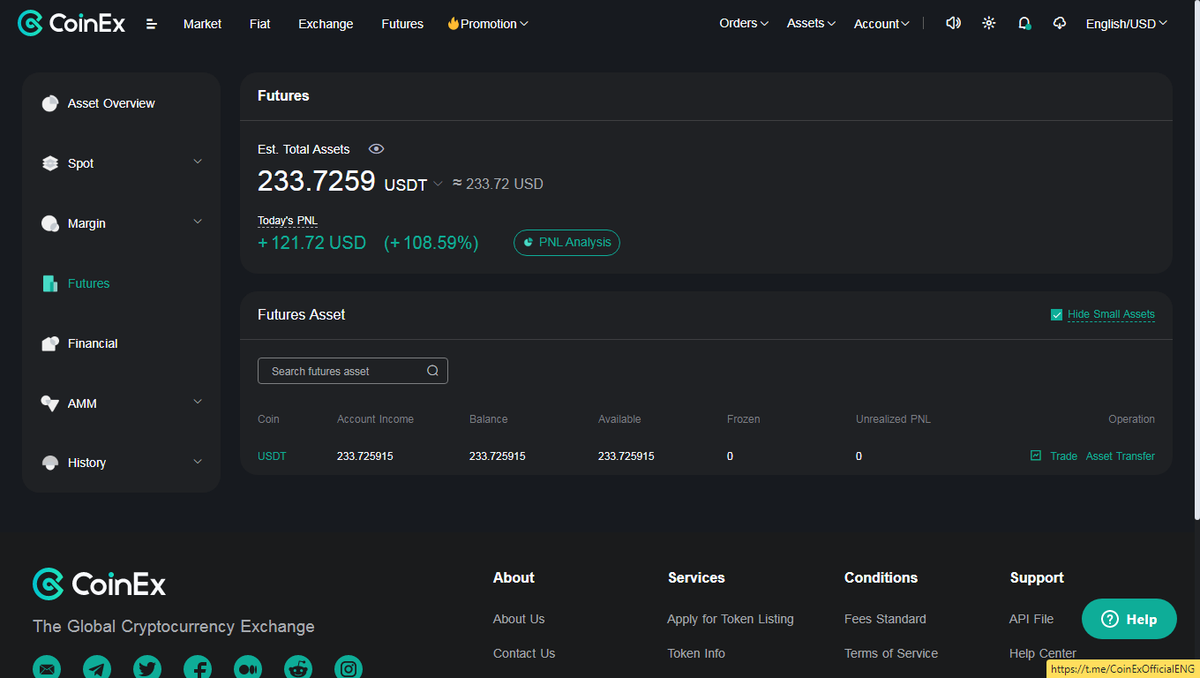
Task: Open the Medium icon in footer
Action: coord(247,668)
